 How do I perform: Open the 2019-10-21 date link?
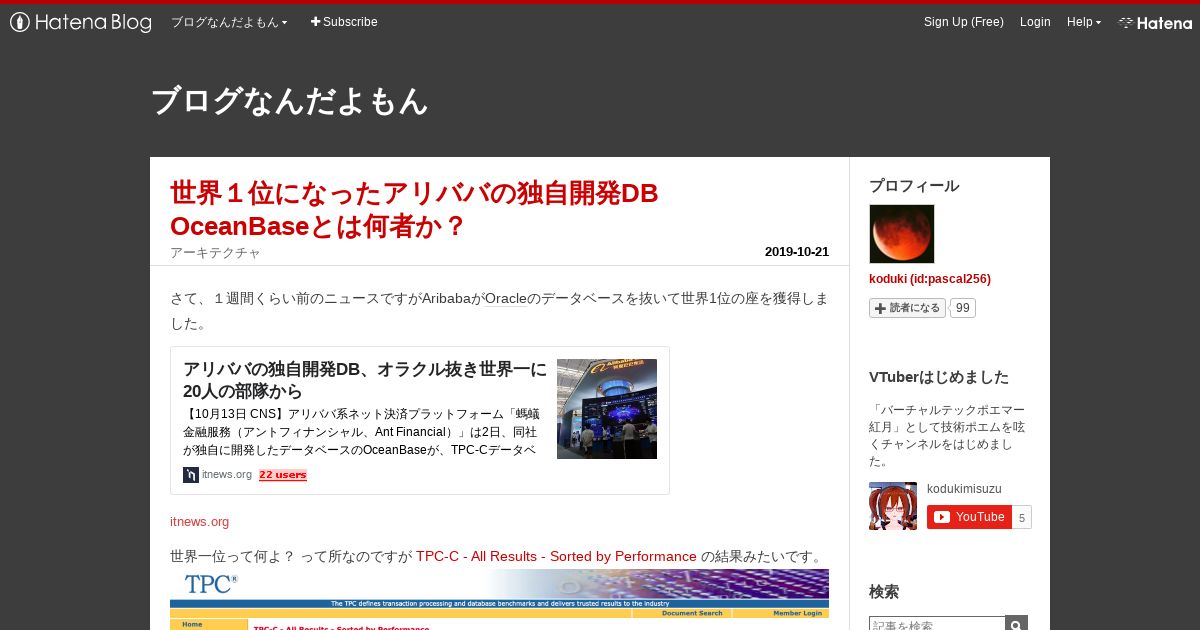click(x=797, y=252)
